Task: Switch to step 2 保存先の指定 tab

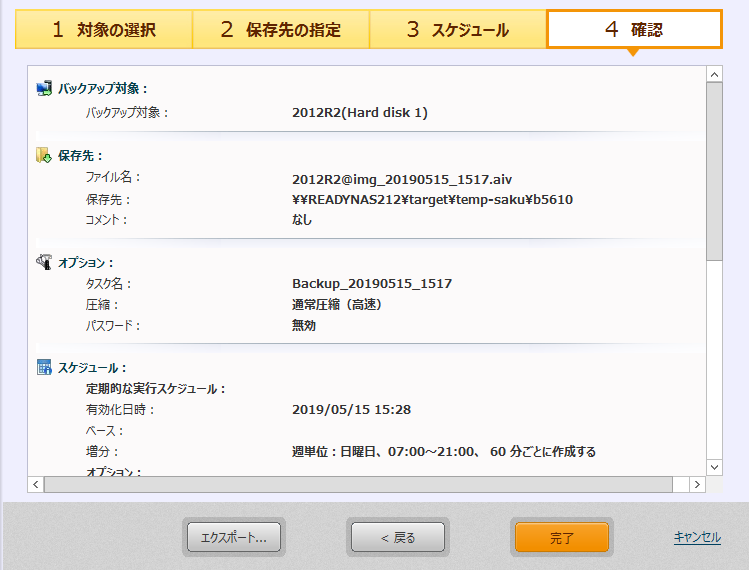Action: coord(280,30)
